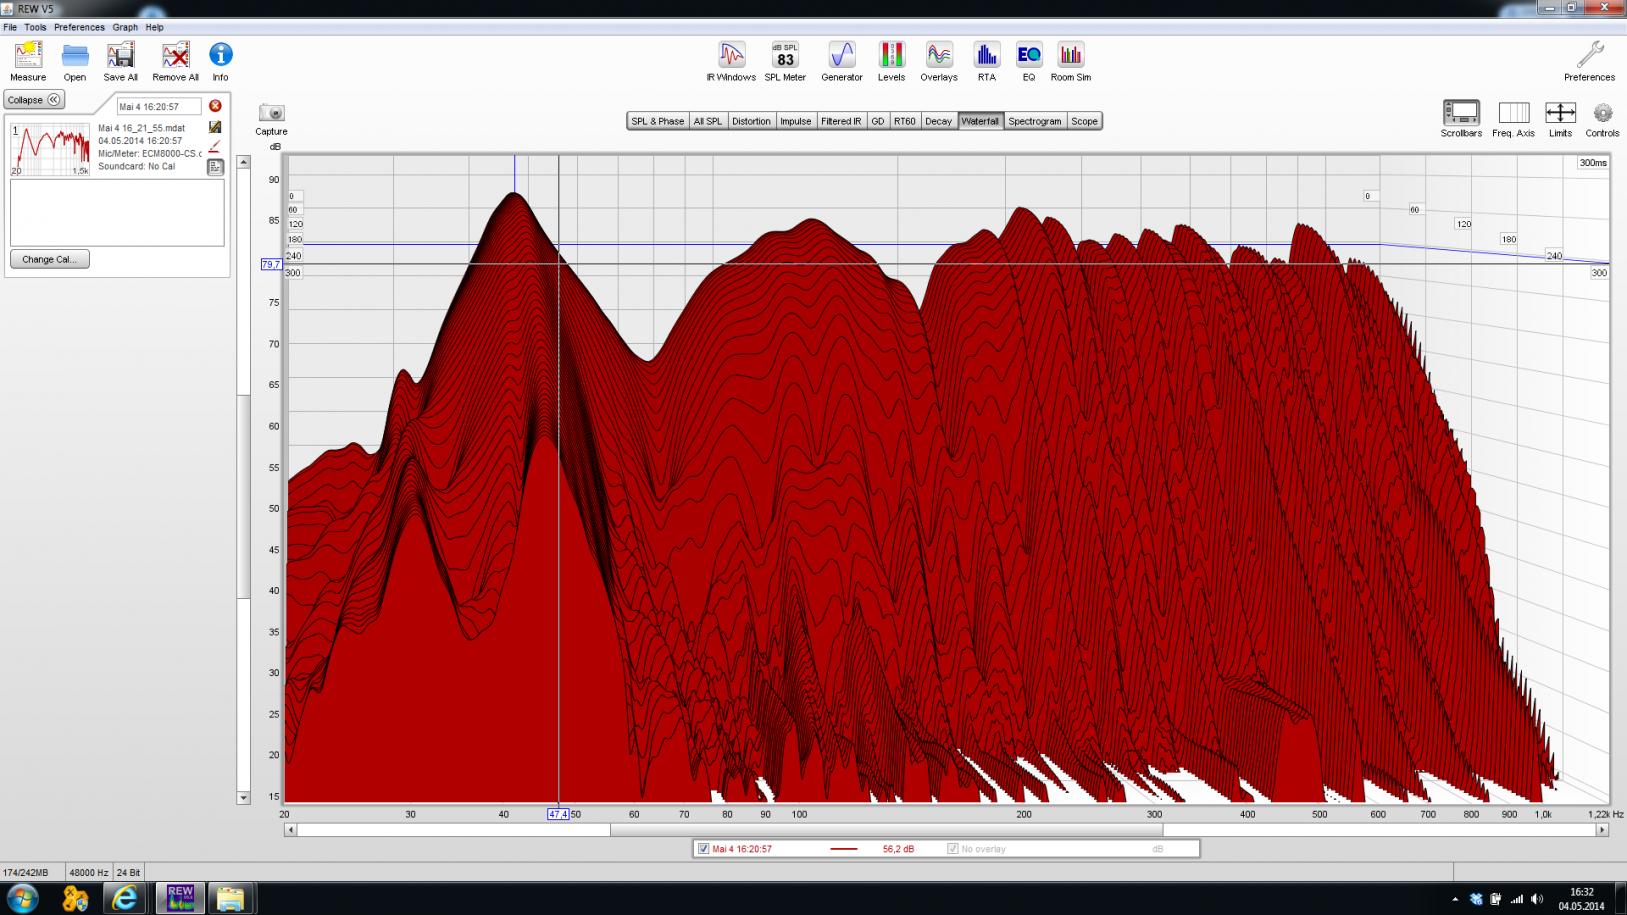The width and height of the screenshot is (1627, 915).
Task: Capture the graph with the camera icon
Action: (x=271, y=119)
